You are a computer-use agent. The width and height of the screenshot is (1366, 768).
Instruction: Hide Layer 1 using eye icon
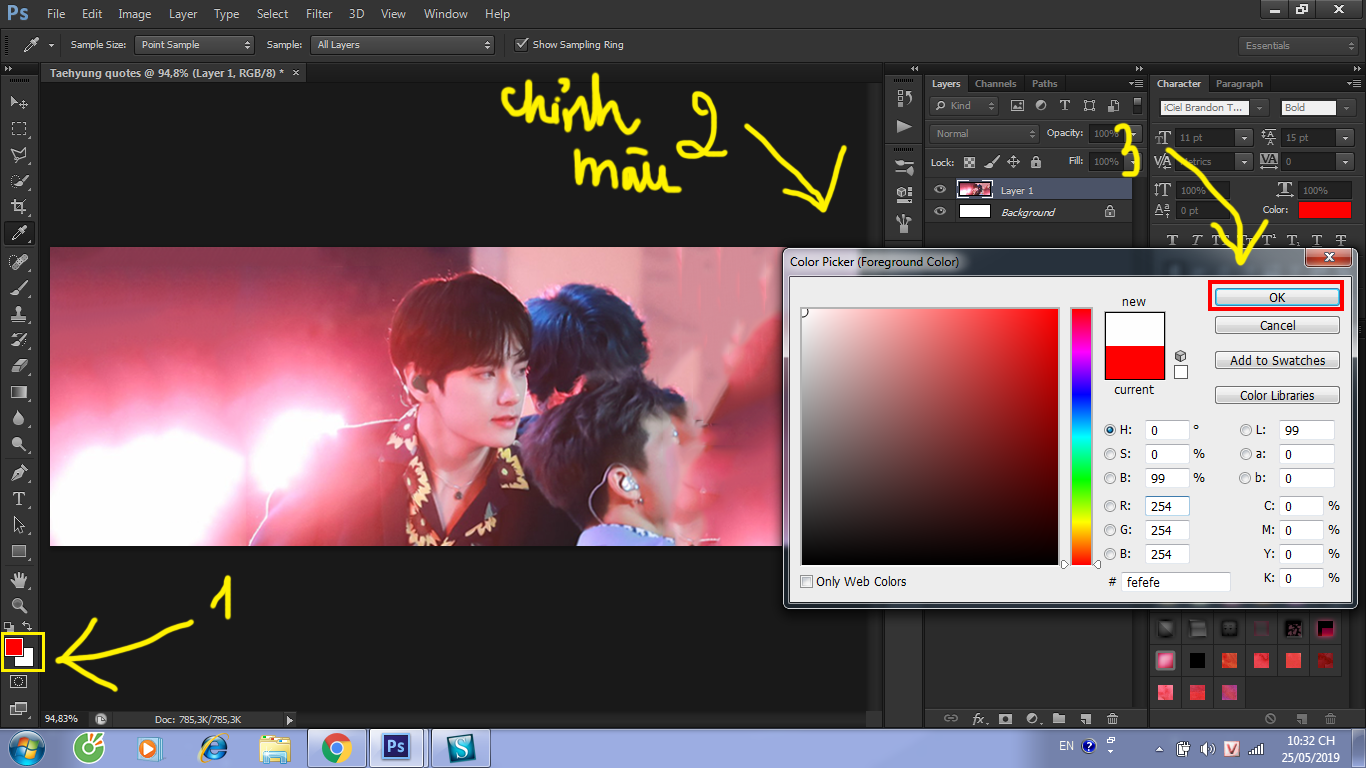point(939,189)
